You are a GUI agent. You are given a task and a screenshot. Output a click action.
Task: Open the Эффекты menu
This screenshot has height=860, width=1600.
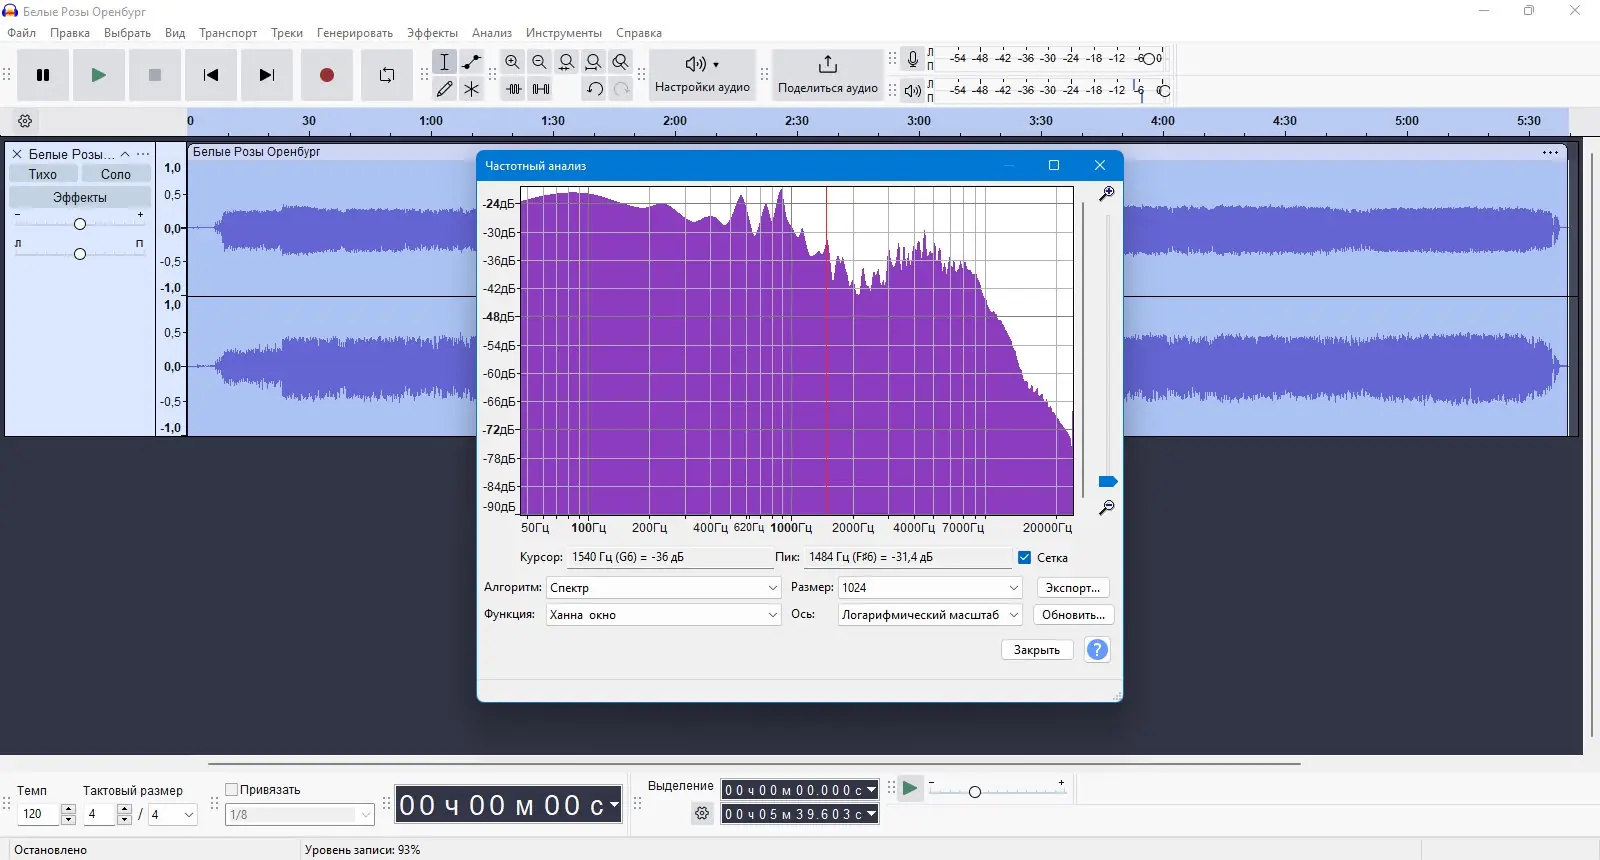432,33
